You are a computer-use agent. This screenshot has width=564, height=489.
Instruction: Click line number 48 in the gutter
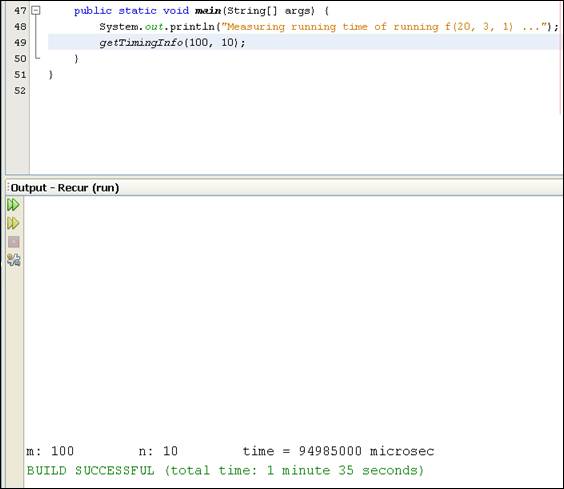coord(20,27)
